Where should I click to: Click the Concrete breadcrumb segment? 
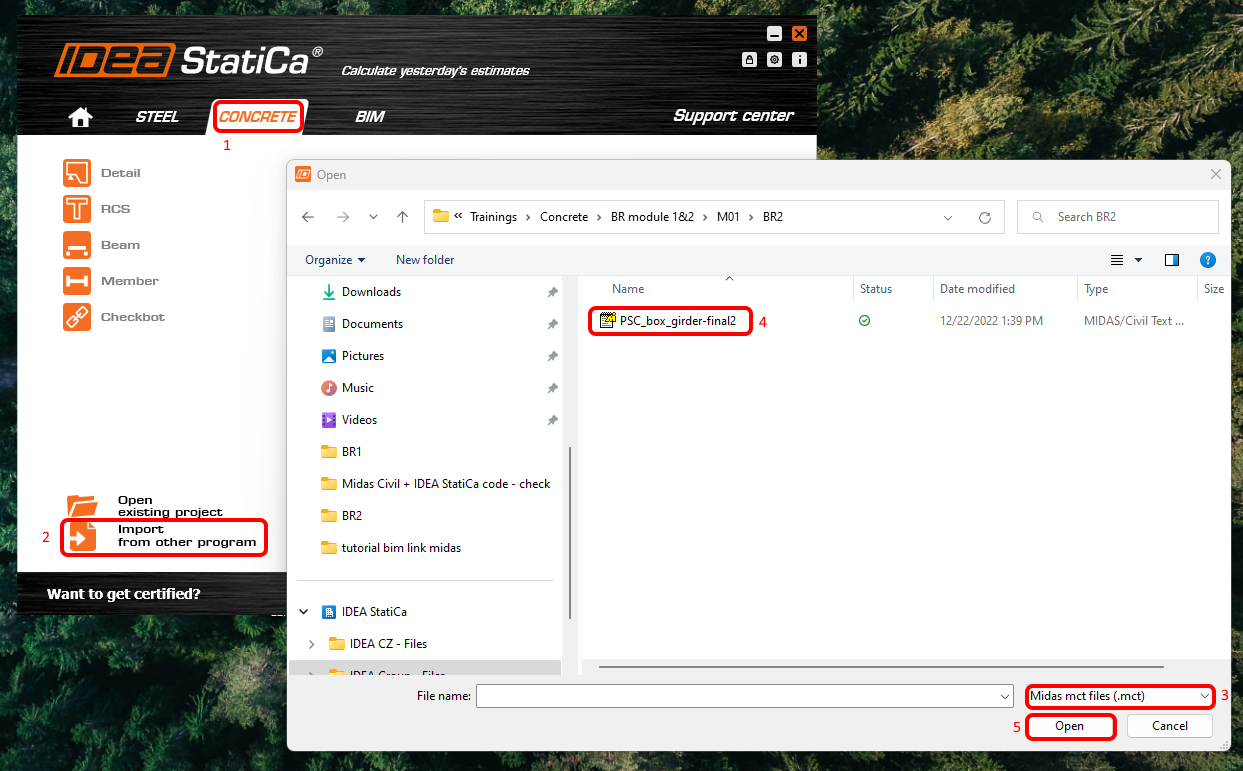pos(564,217)
